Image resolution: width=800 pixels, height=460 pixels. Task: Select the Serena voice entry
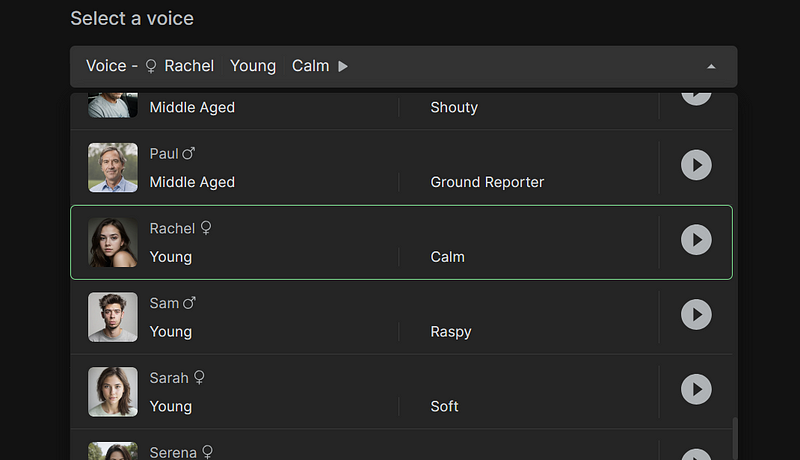coord(402,445)
